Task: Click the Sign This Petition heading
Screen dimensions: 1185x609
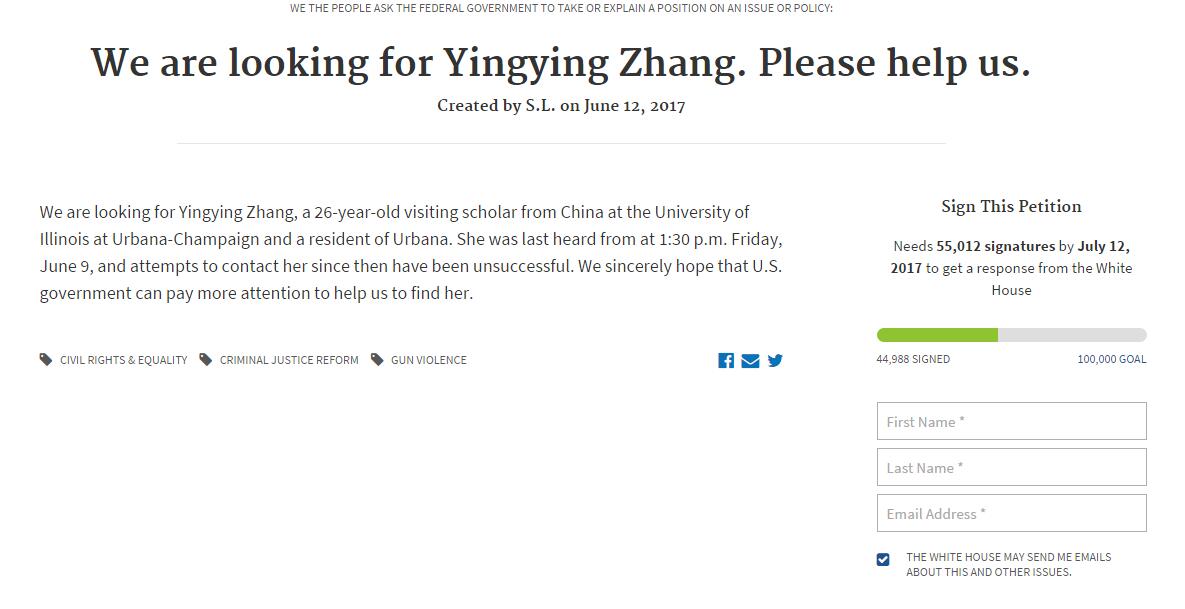Action: pyautogui.click(x=1011, y=207)
